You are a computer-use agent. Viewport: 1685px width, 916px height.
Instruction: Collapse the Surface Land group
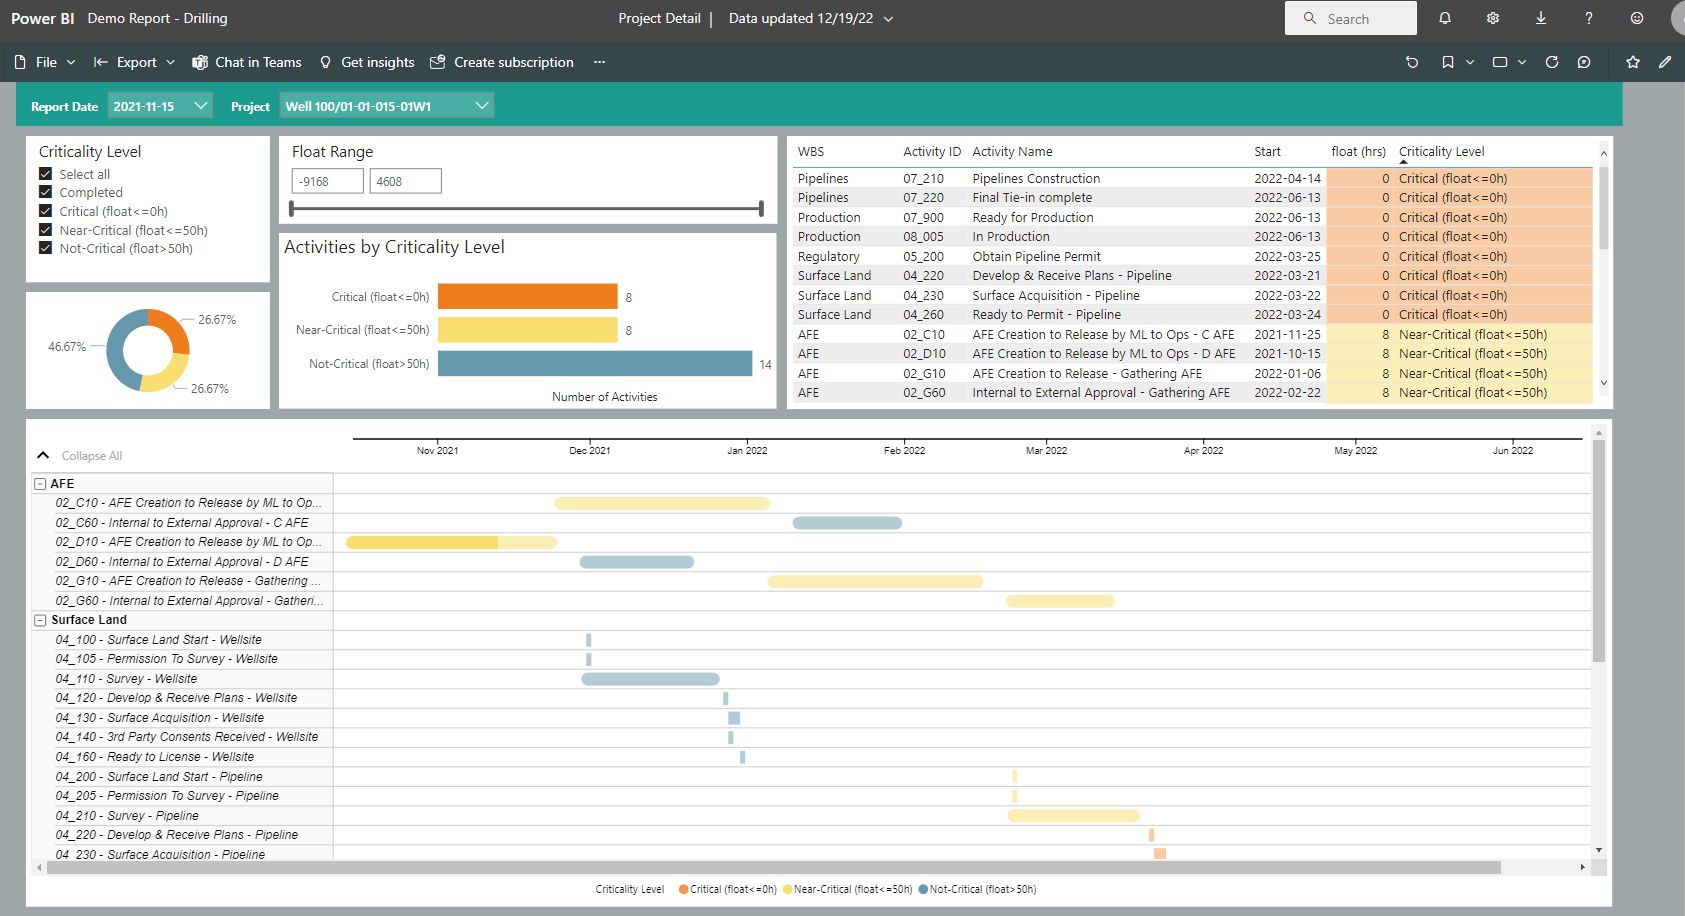click(40, 620)
